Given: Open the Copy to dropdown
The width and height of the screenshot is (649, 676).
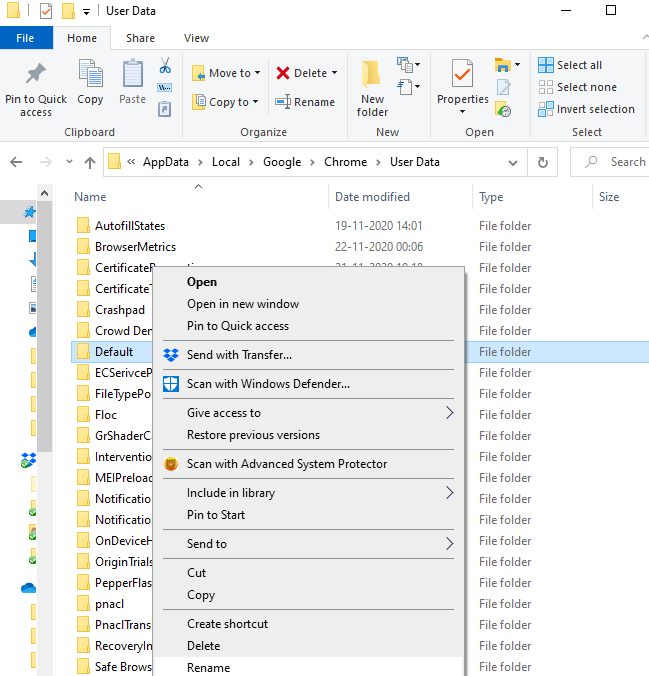Looking at the screenshot, I should [x=225, y=102].
